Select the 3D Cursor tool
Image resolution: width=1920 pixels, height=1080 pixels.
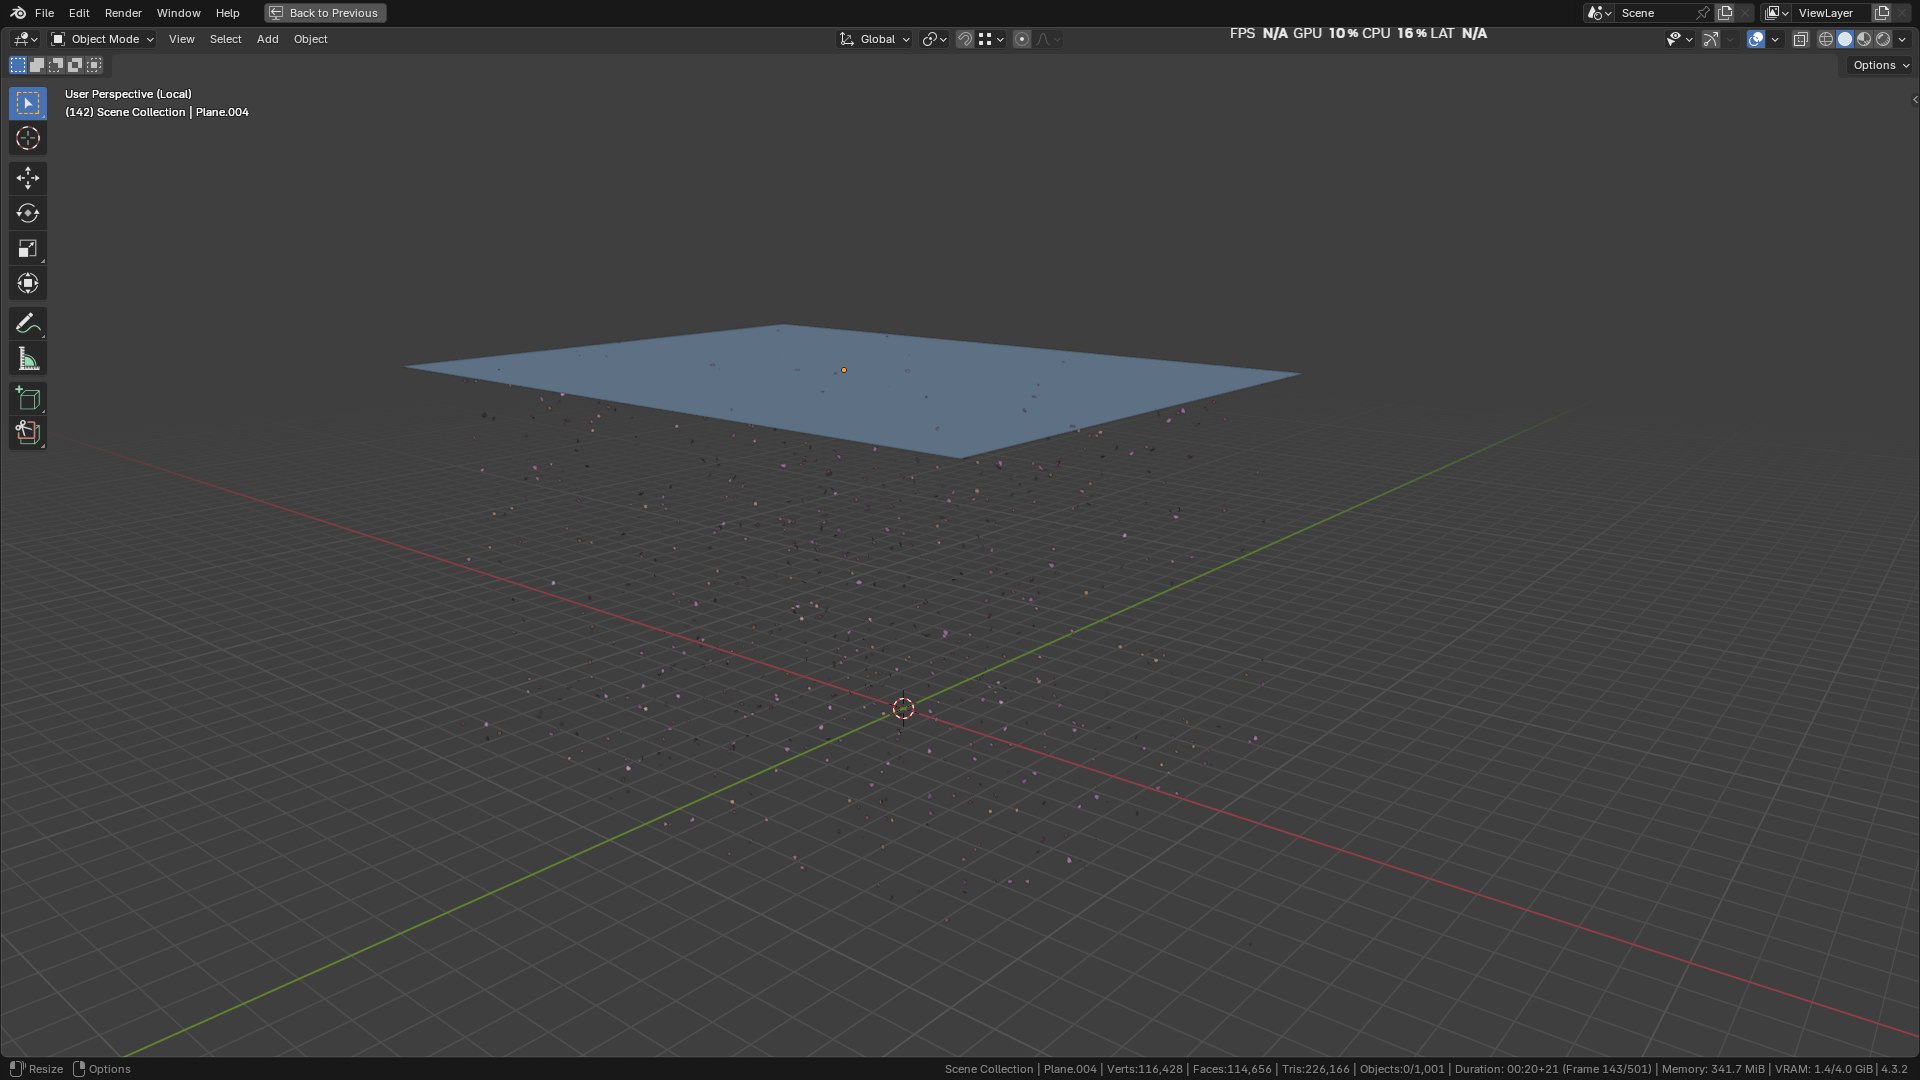28,138
